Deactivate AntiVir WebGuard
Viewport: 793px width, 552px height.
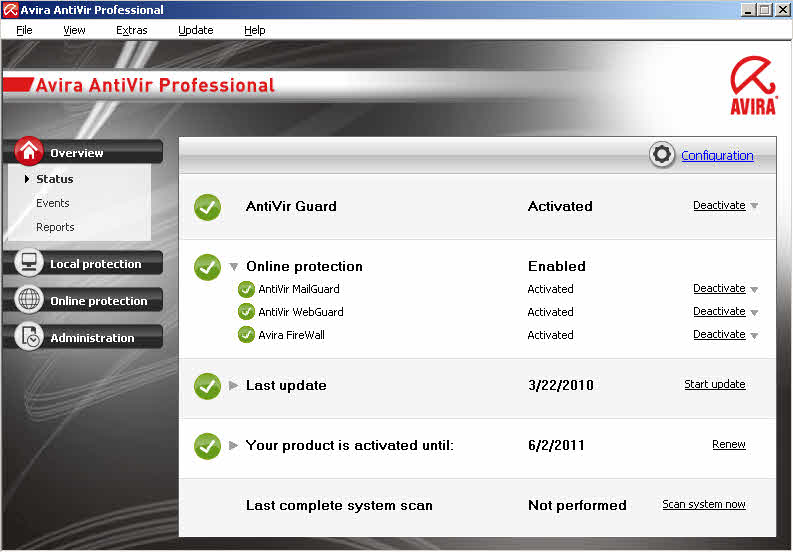click(x=719, y=311)
